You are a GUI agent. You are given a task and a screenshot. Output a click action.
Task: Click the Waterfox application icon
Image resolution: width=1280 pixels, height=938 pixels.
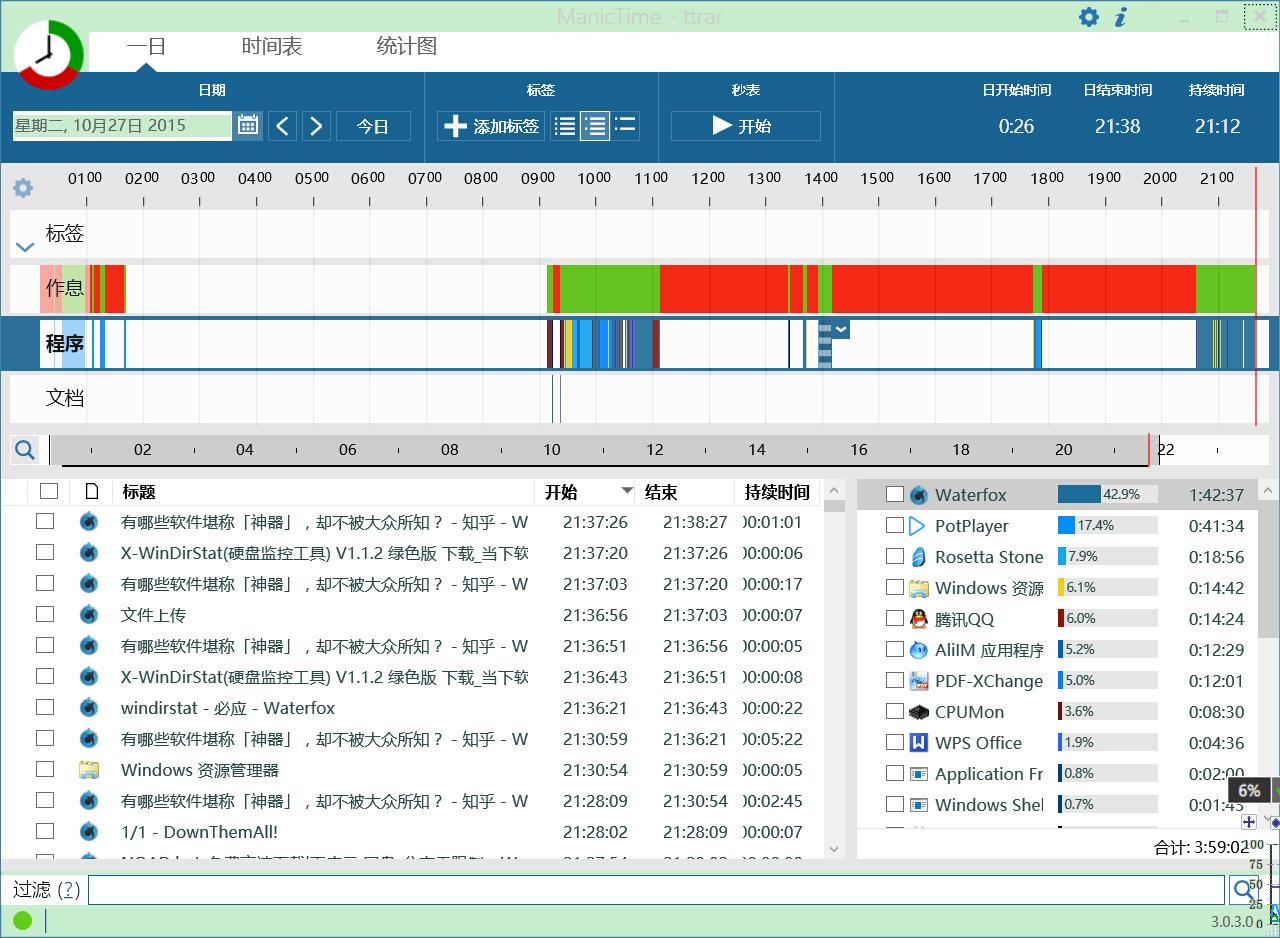tap(919, 495)
